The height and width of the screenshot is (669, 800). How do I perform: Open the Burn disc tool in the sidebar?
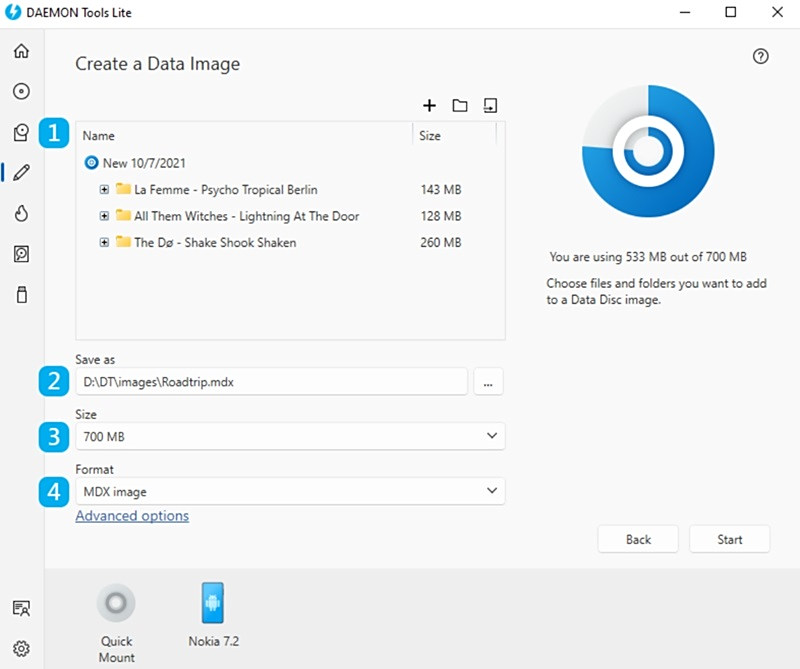point(20,213)
